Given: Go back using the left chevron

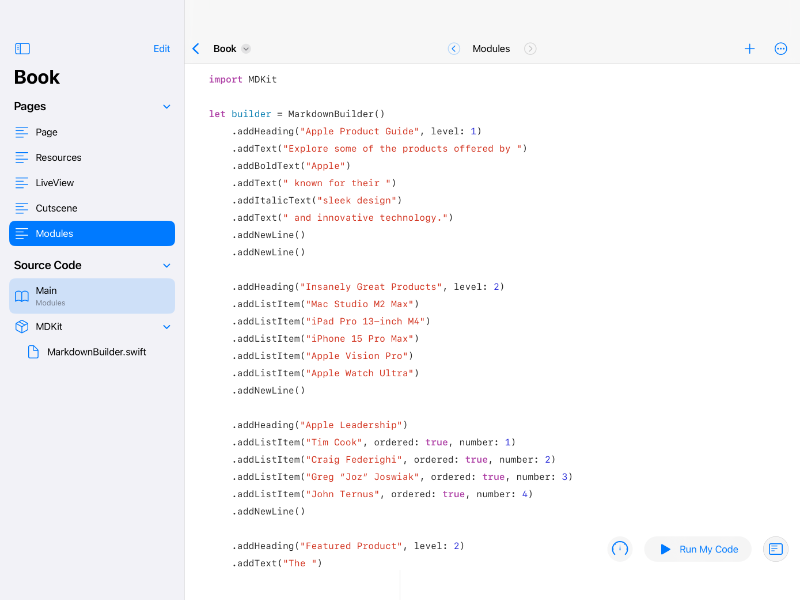Looking at the screenshot, I should tap(196, 48).
